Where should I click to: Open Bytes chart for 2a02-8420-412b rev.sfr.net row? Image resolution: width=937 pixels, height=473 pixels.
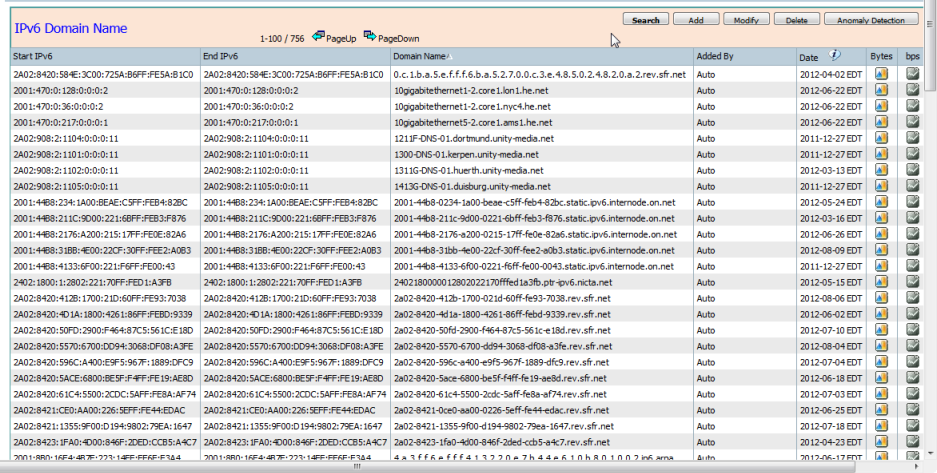click(881, 298)
